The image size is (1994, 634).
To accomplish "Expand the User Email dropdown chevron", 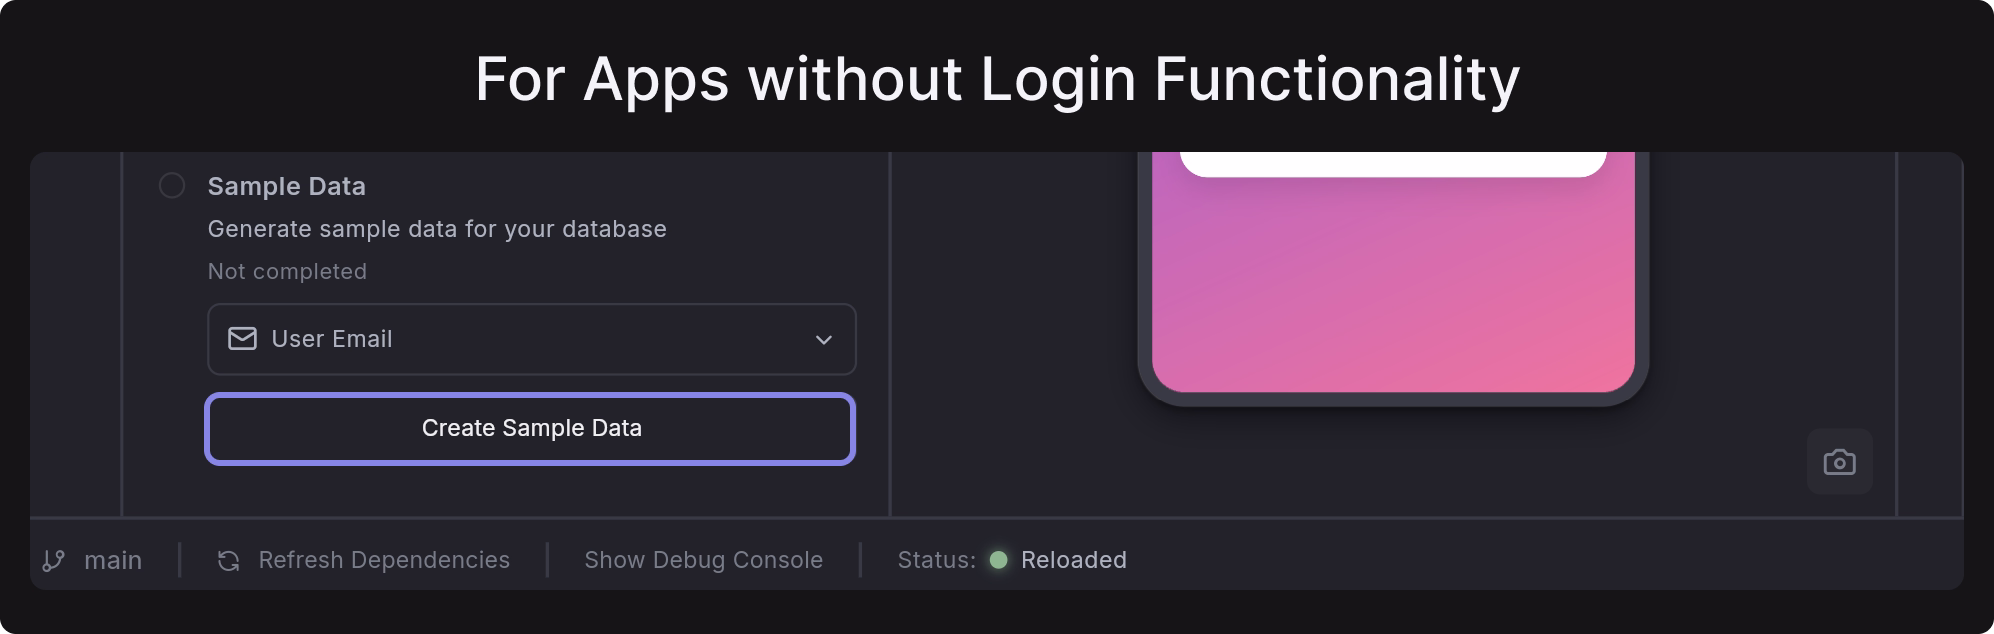I will coord(823,340).
